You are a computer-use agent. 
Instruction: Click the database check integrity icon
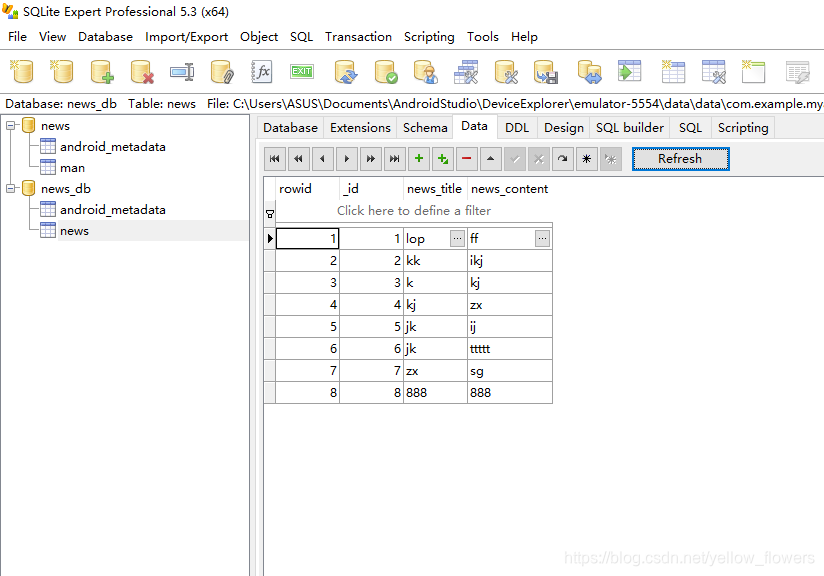386,71
